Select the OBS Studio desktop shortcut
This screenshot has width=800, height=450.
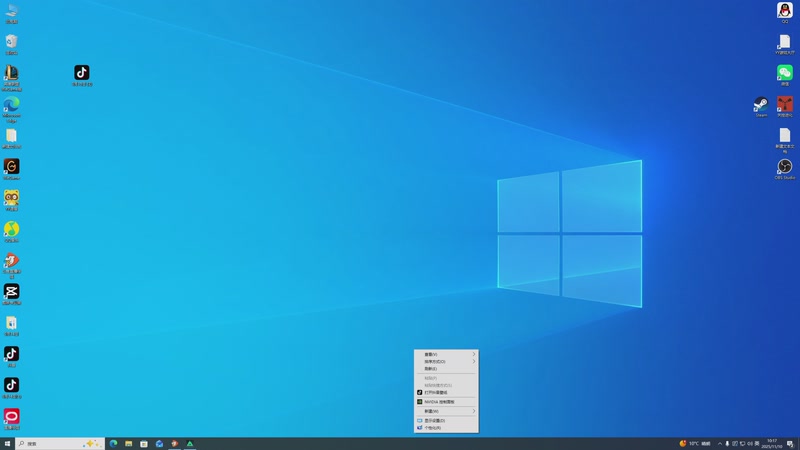785,169
